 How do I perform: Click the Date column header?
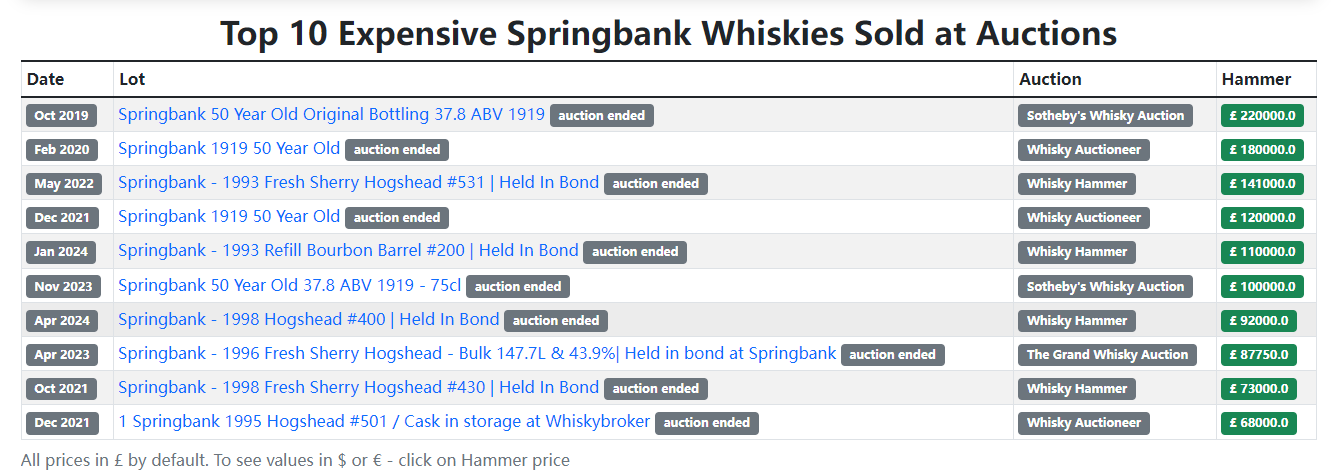click(45, 79)
